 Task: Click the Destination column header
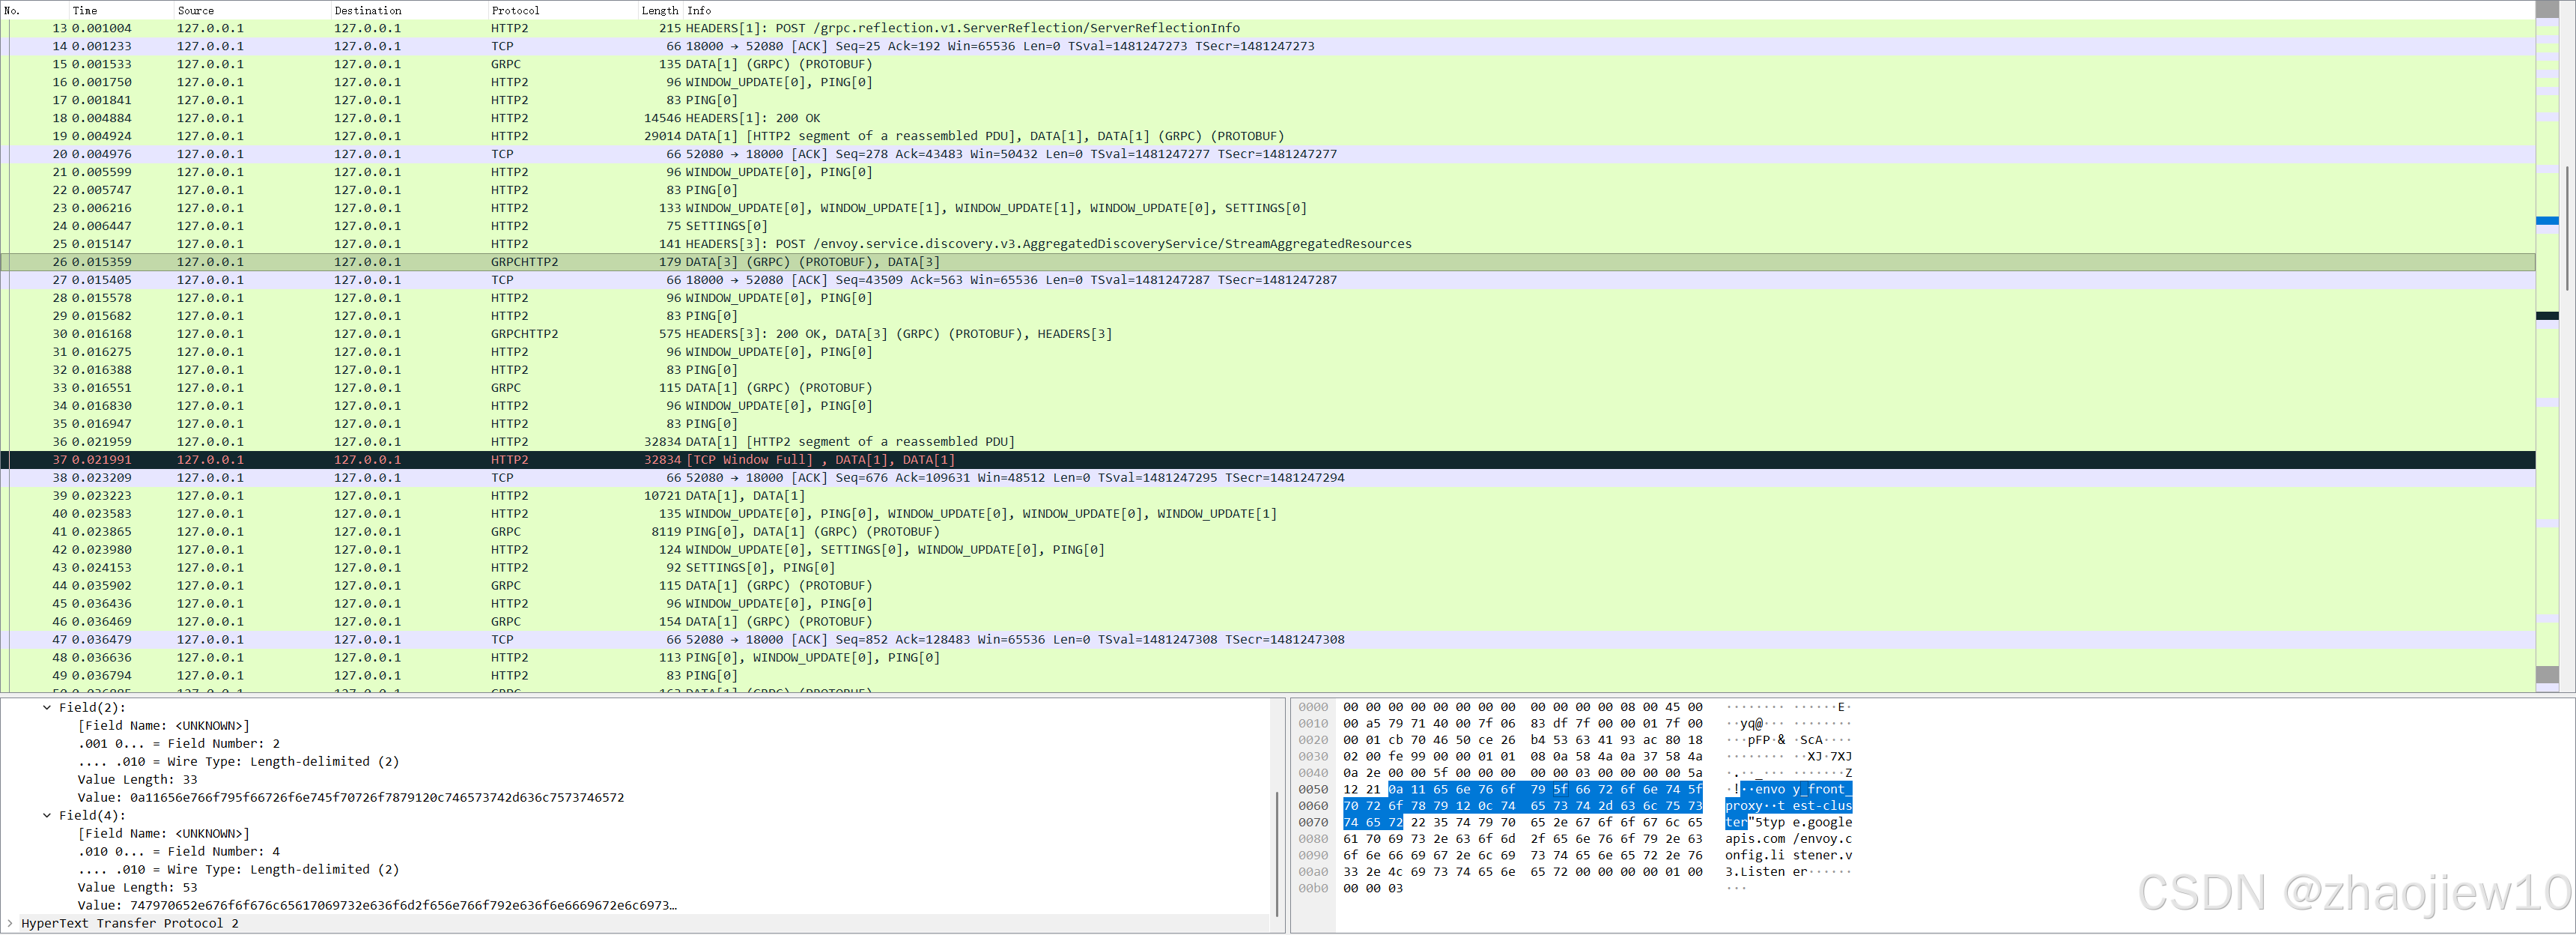[368, 10]
